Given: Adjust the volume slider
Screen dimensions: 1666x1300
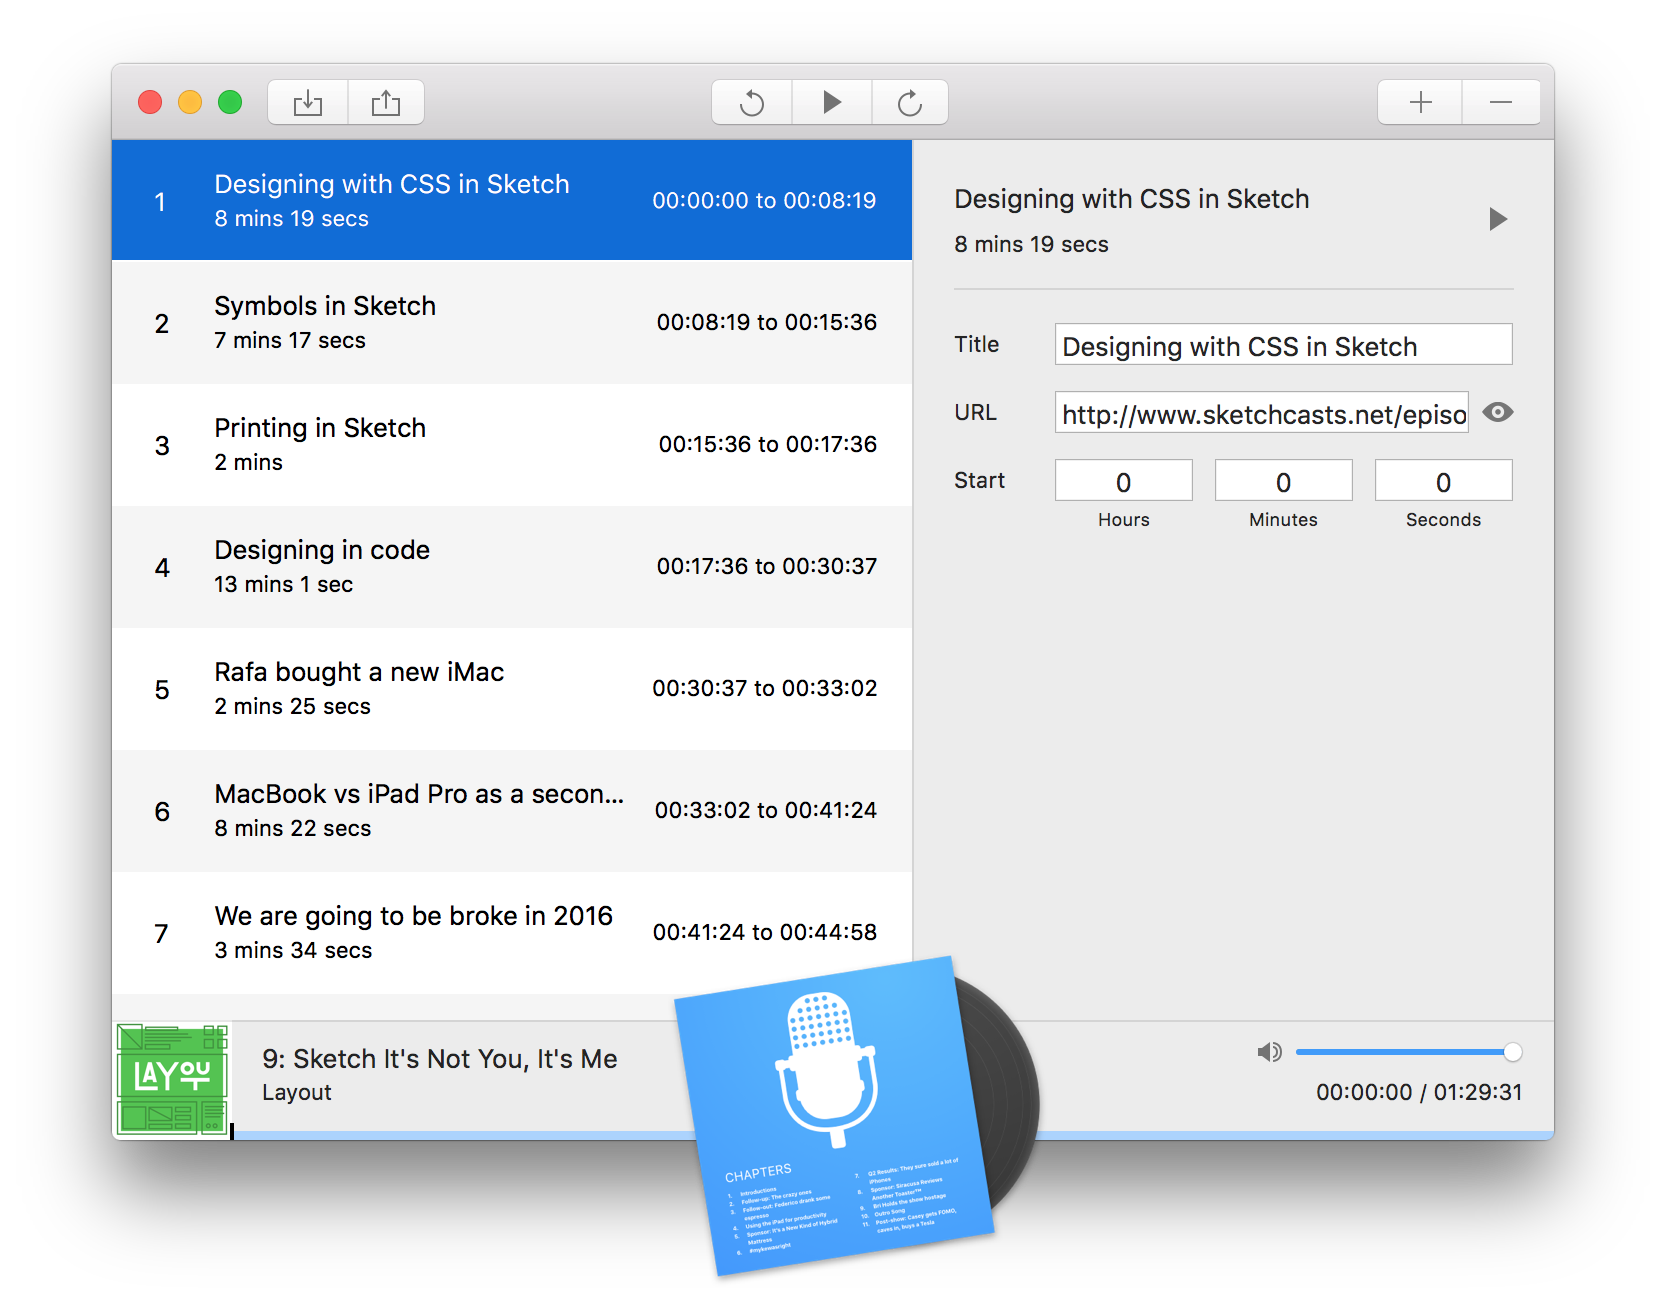Looking at the screenshot, I should pos(1404,1052).
